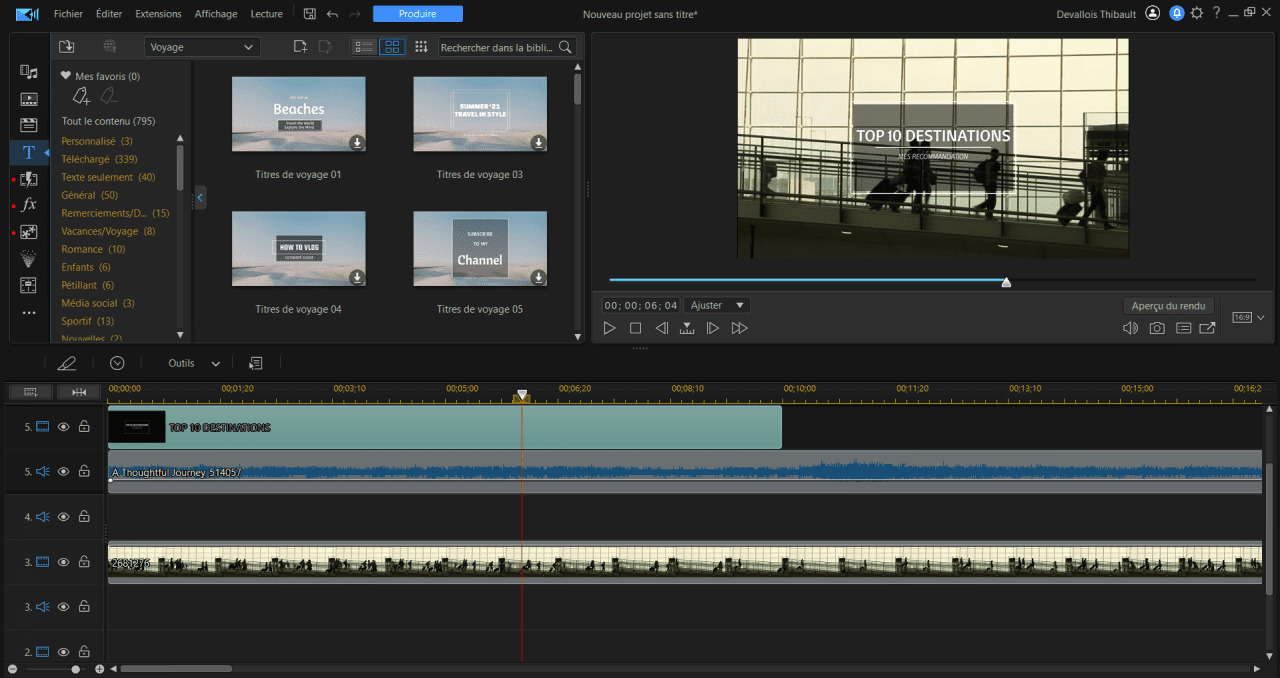Select the TOP 10 DESTINATIONS title clip
Screen dimensions: 1280x678
click(x=444, y=427)
